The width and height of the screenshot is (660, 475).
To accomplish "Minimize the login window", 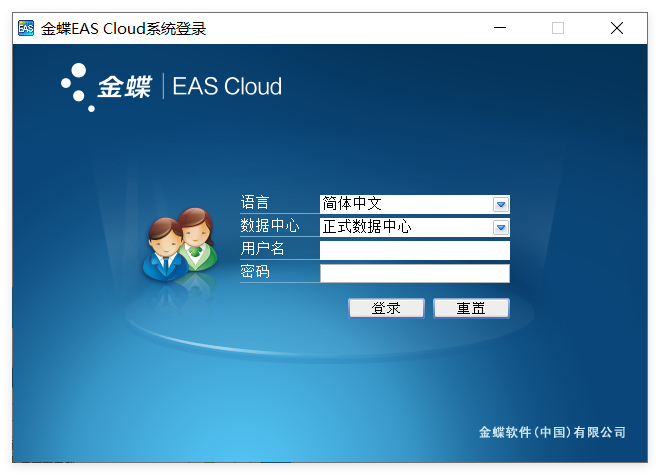I will 500,28.
